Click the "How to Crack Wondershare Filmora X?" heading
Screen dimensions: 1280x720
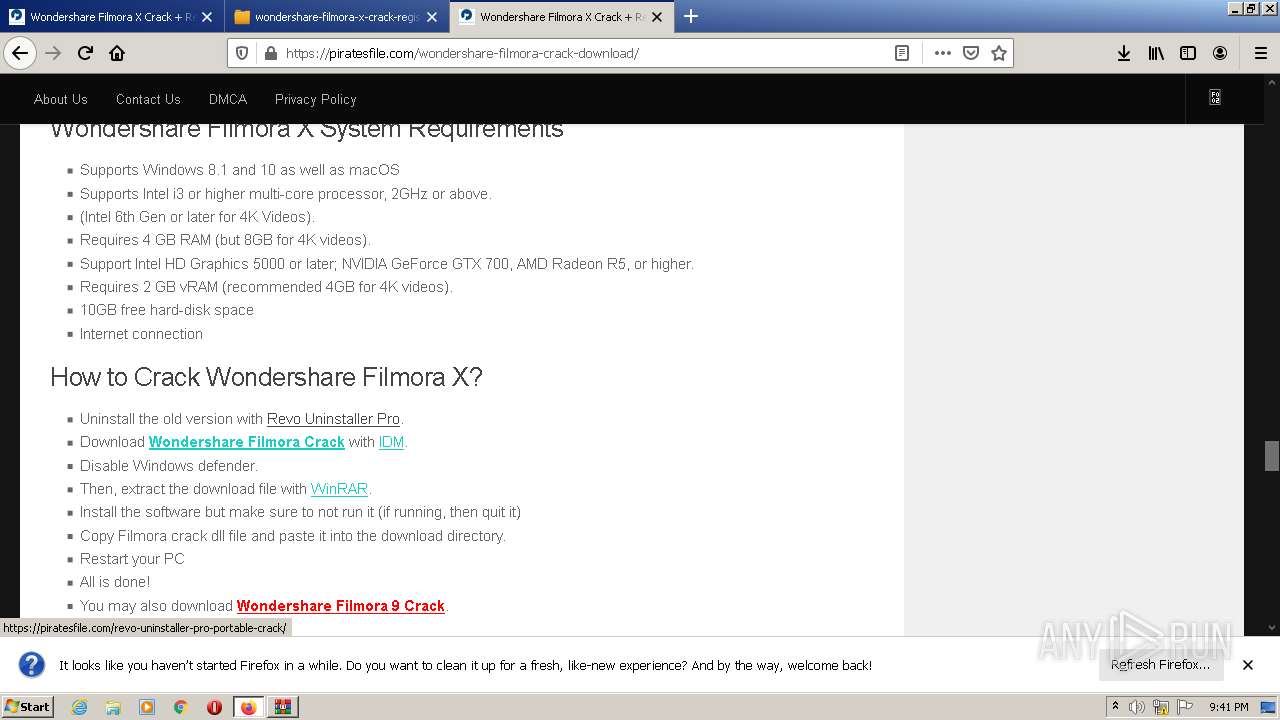tap(266, 377)
